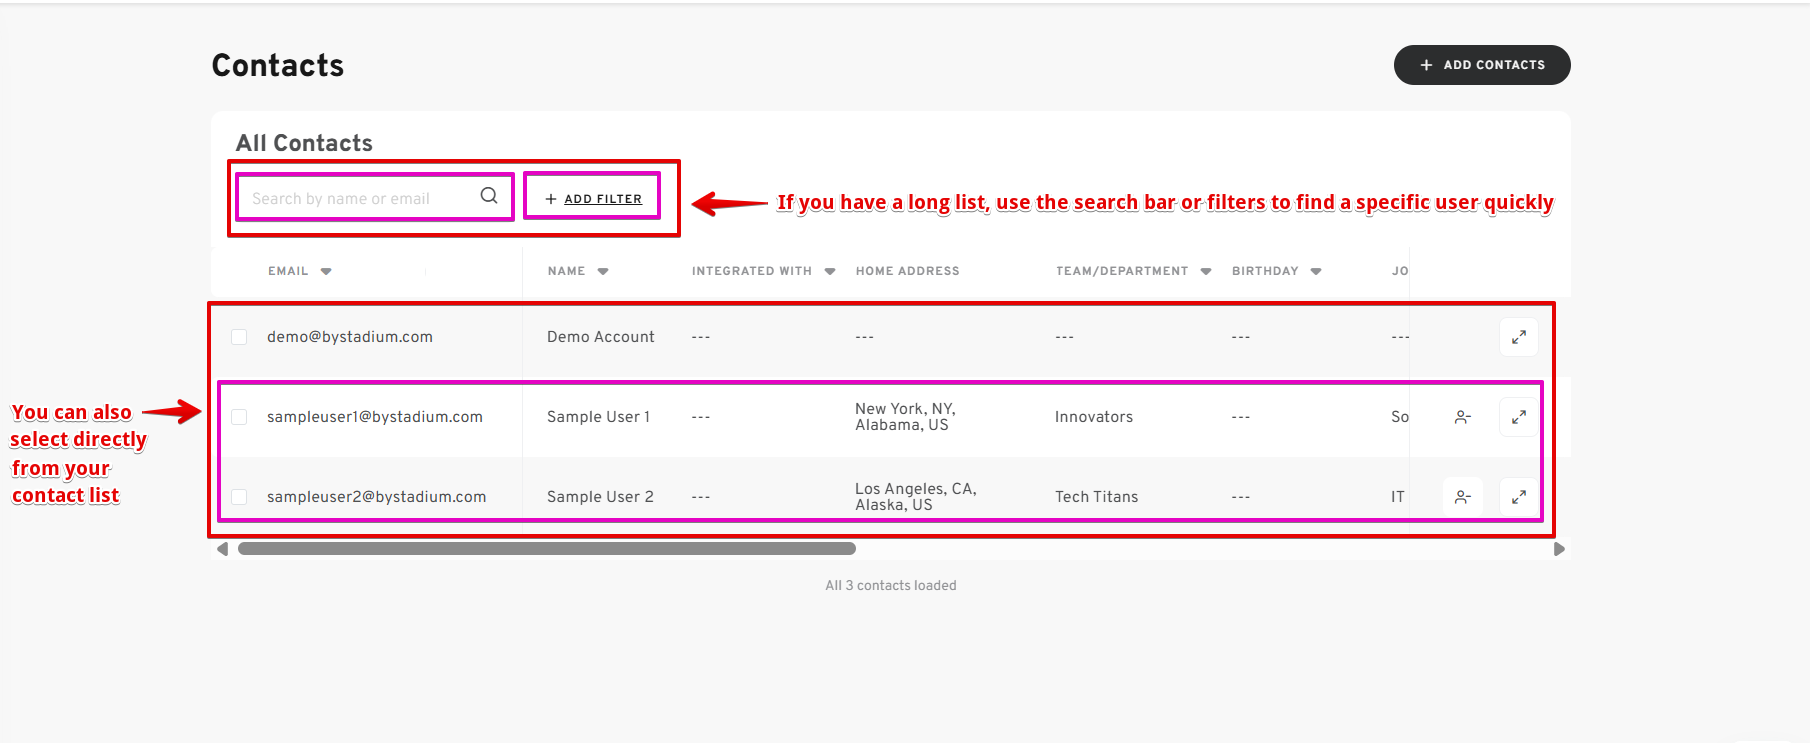Click the Home Address column header
Image resolution: width=1810 pixels, height=743 pixels.
[x=907, y=271]
